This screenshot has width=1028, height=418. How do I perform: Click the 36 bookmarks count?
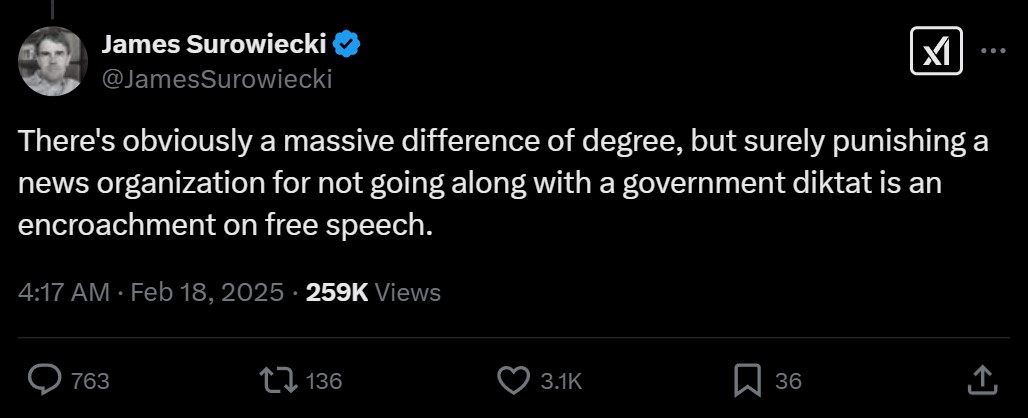(x=788, y=381)
